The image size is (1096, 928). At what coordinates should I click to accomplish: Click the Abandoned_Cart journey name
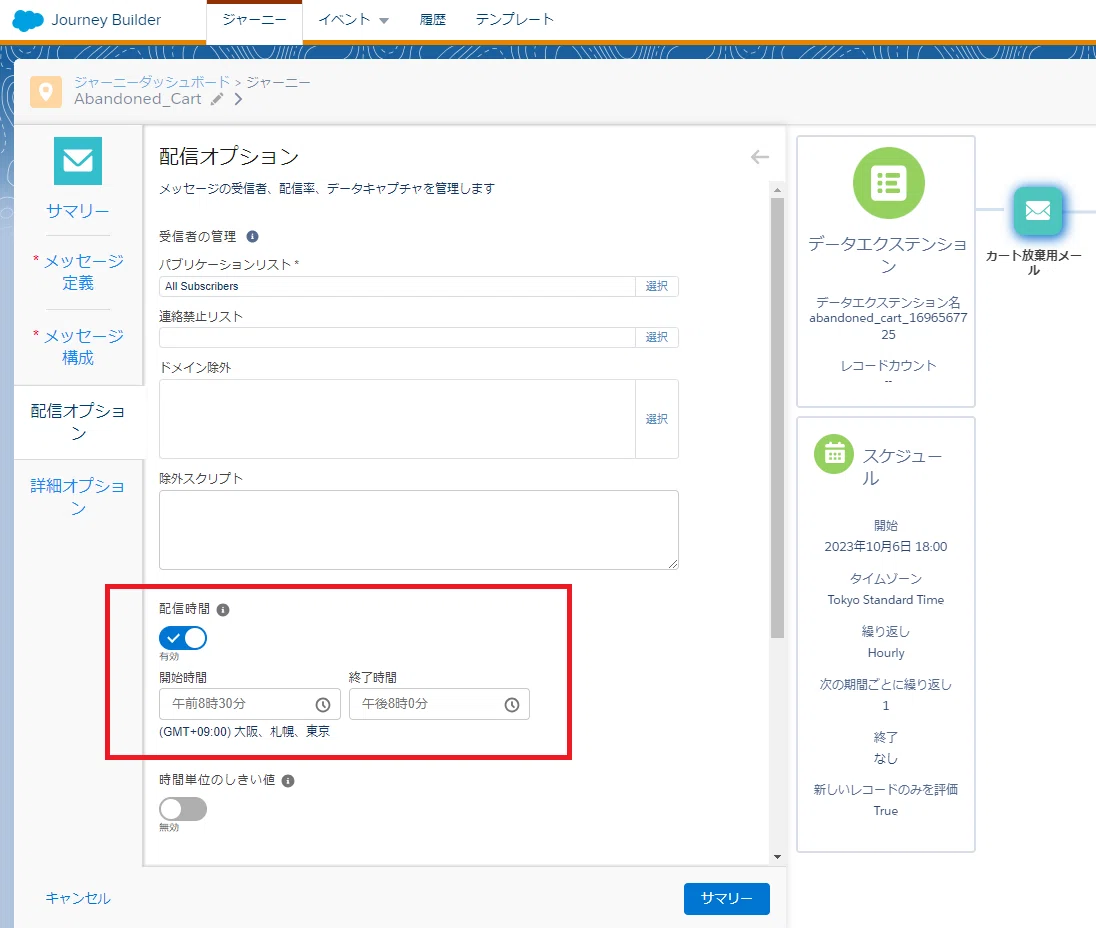pos(138,99)
